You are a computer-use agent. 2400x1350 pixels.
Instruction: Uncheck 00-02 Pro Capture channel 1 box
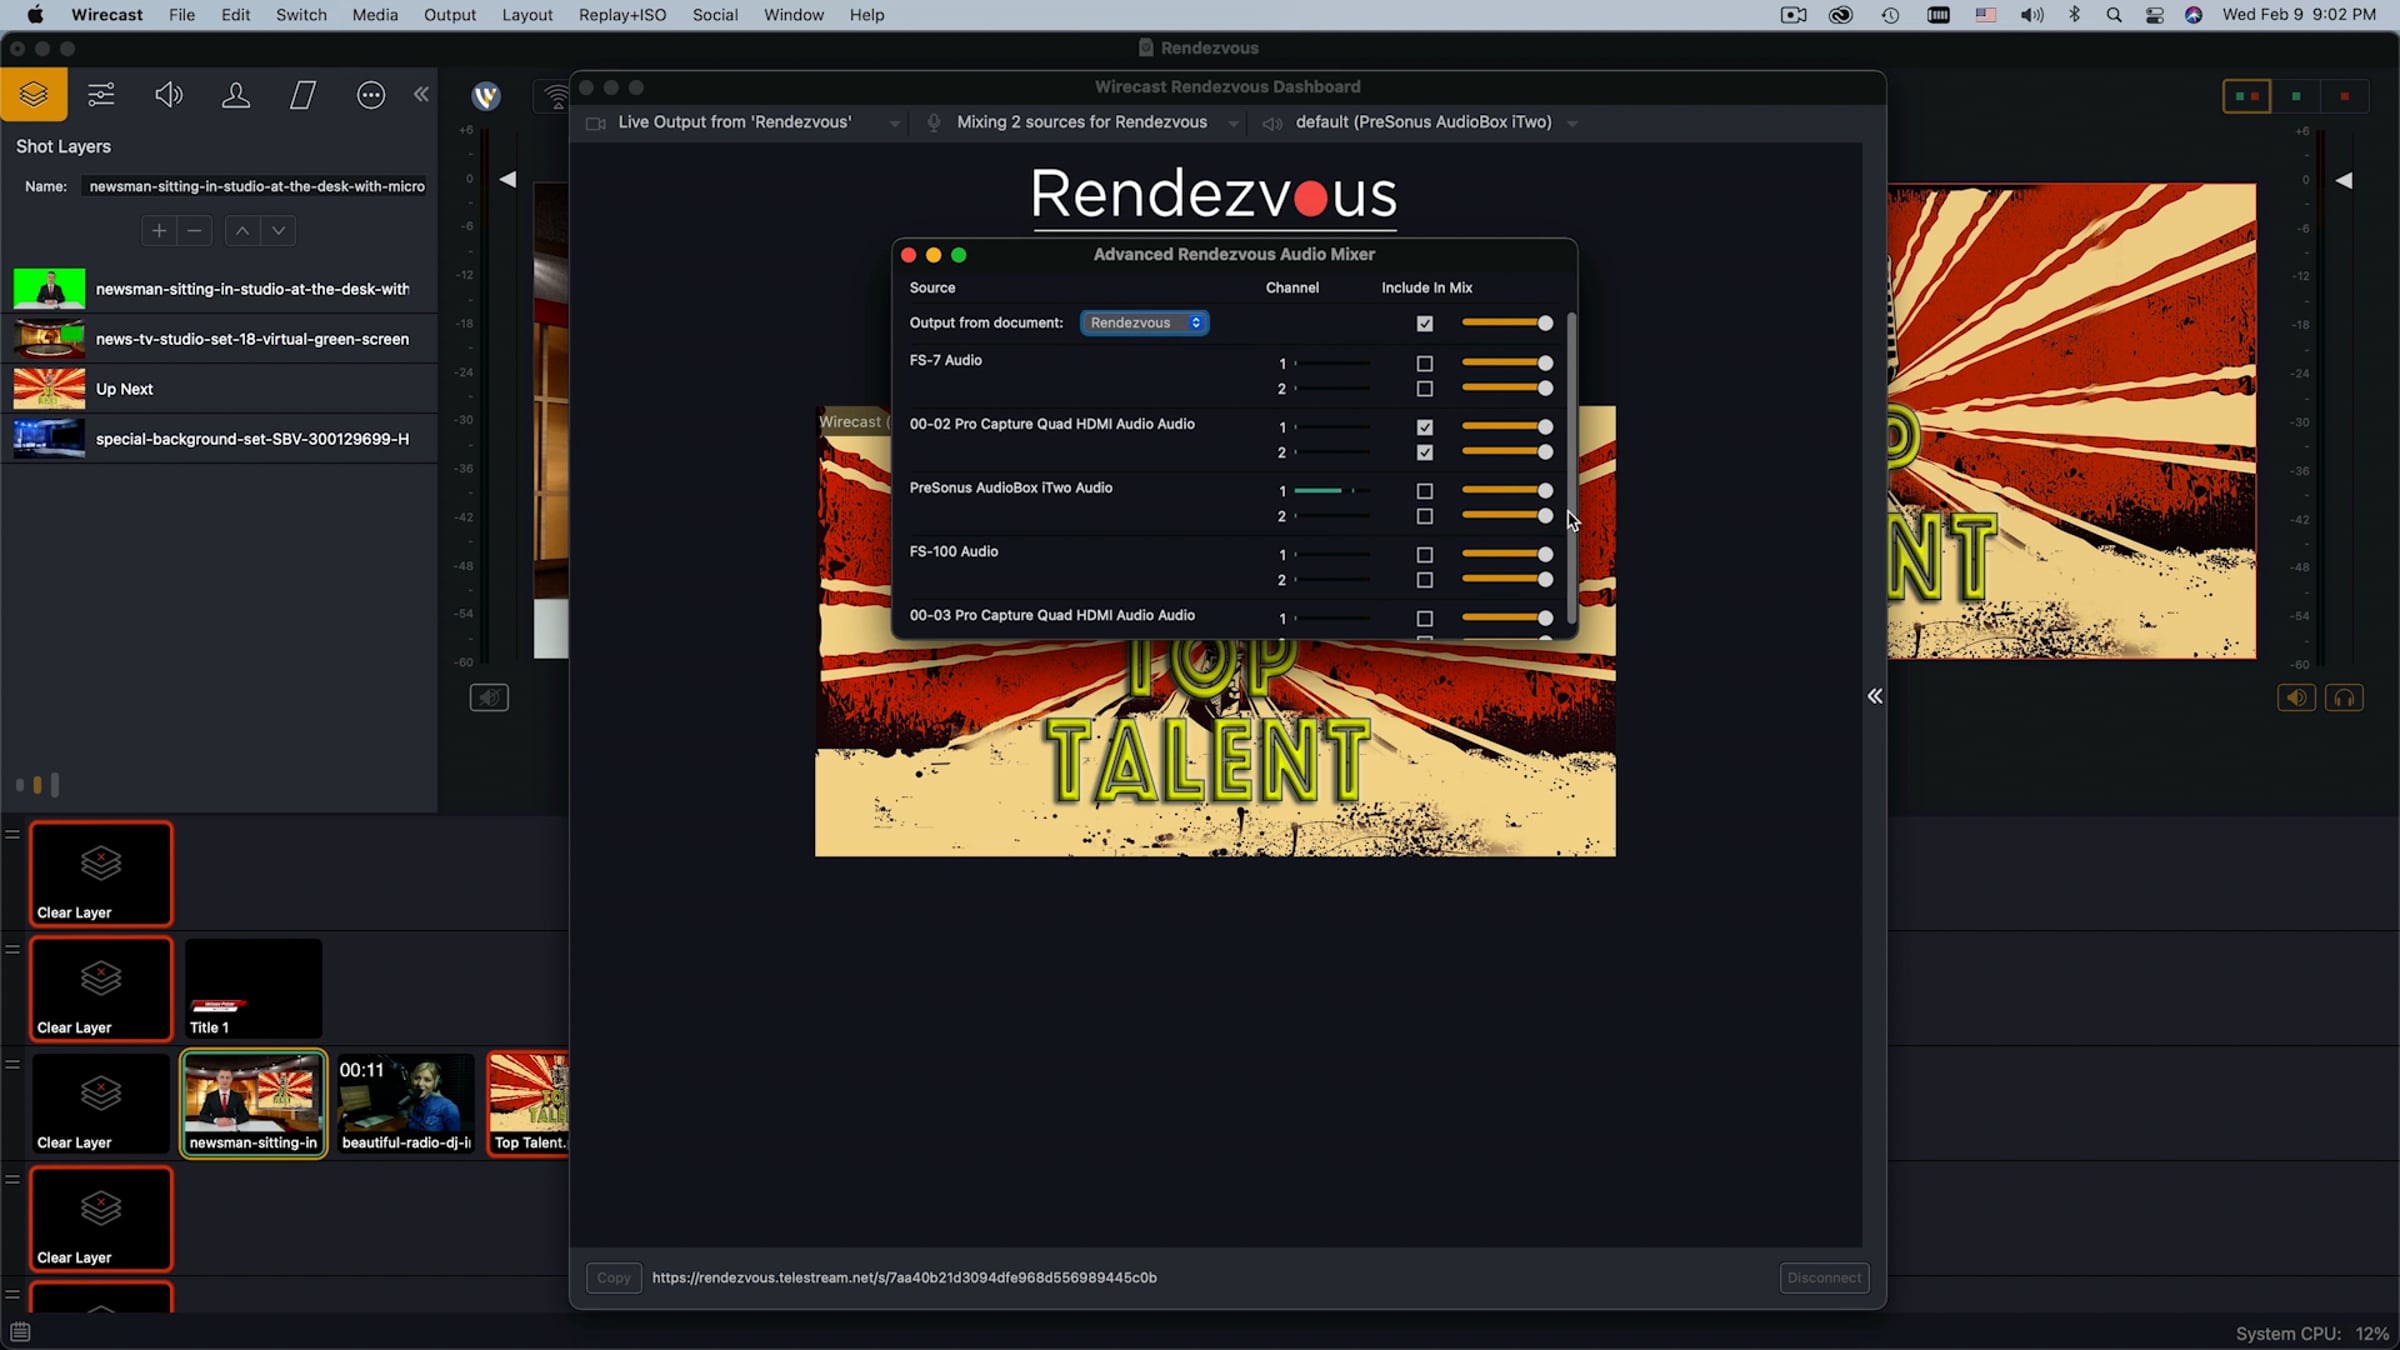click(1425, 428)
